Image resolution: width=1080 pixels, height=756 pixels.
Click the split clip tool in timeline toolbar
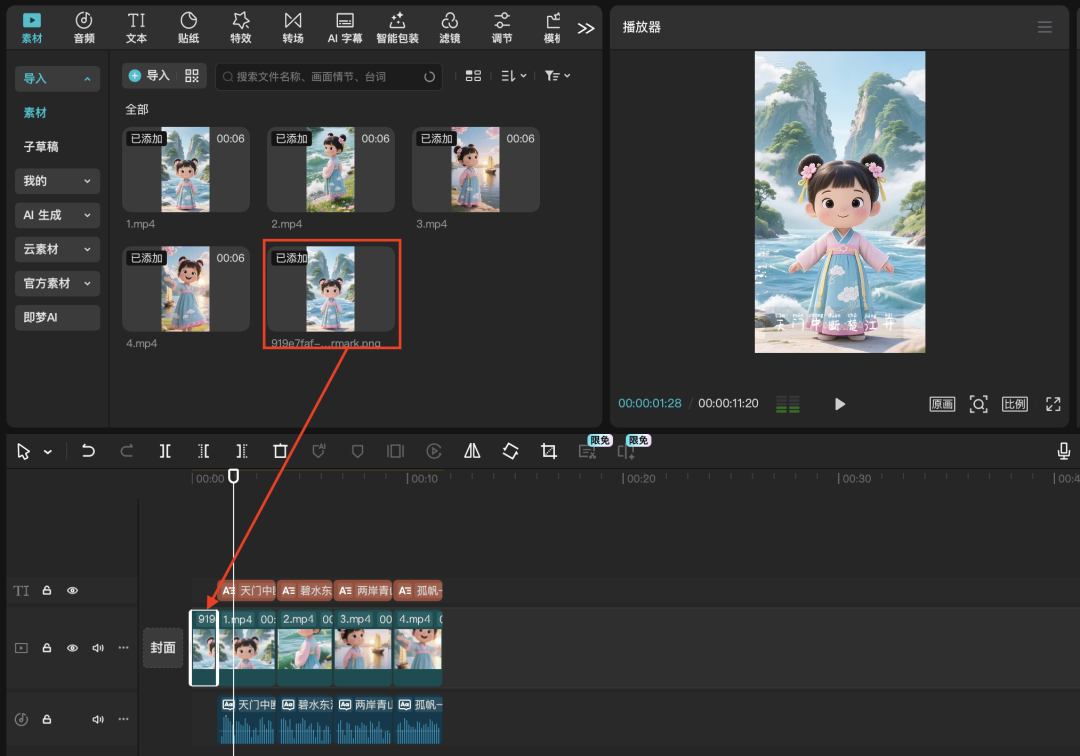tap(165, 451)
